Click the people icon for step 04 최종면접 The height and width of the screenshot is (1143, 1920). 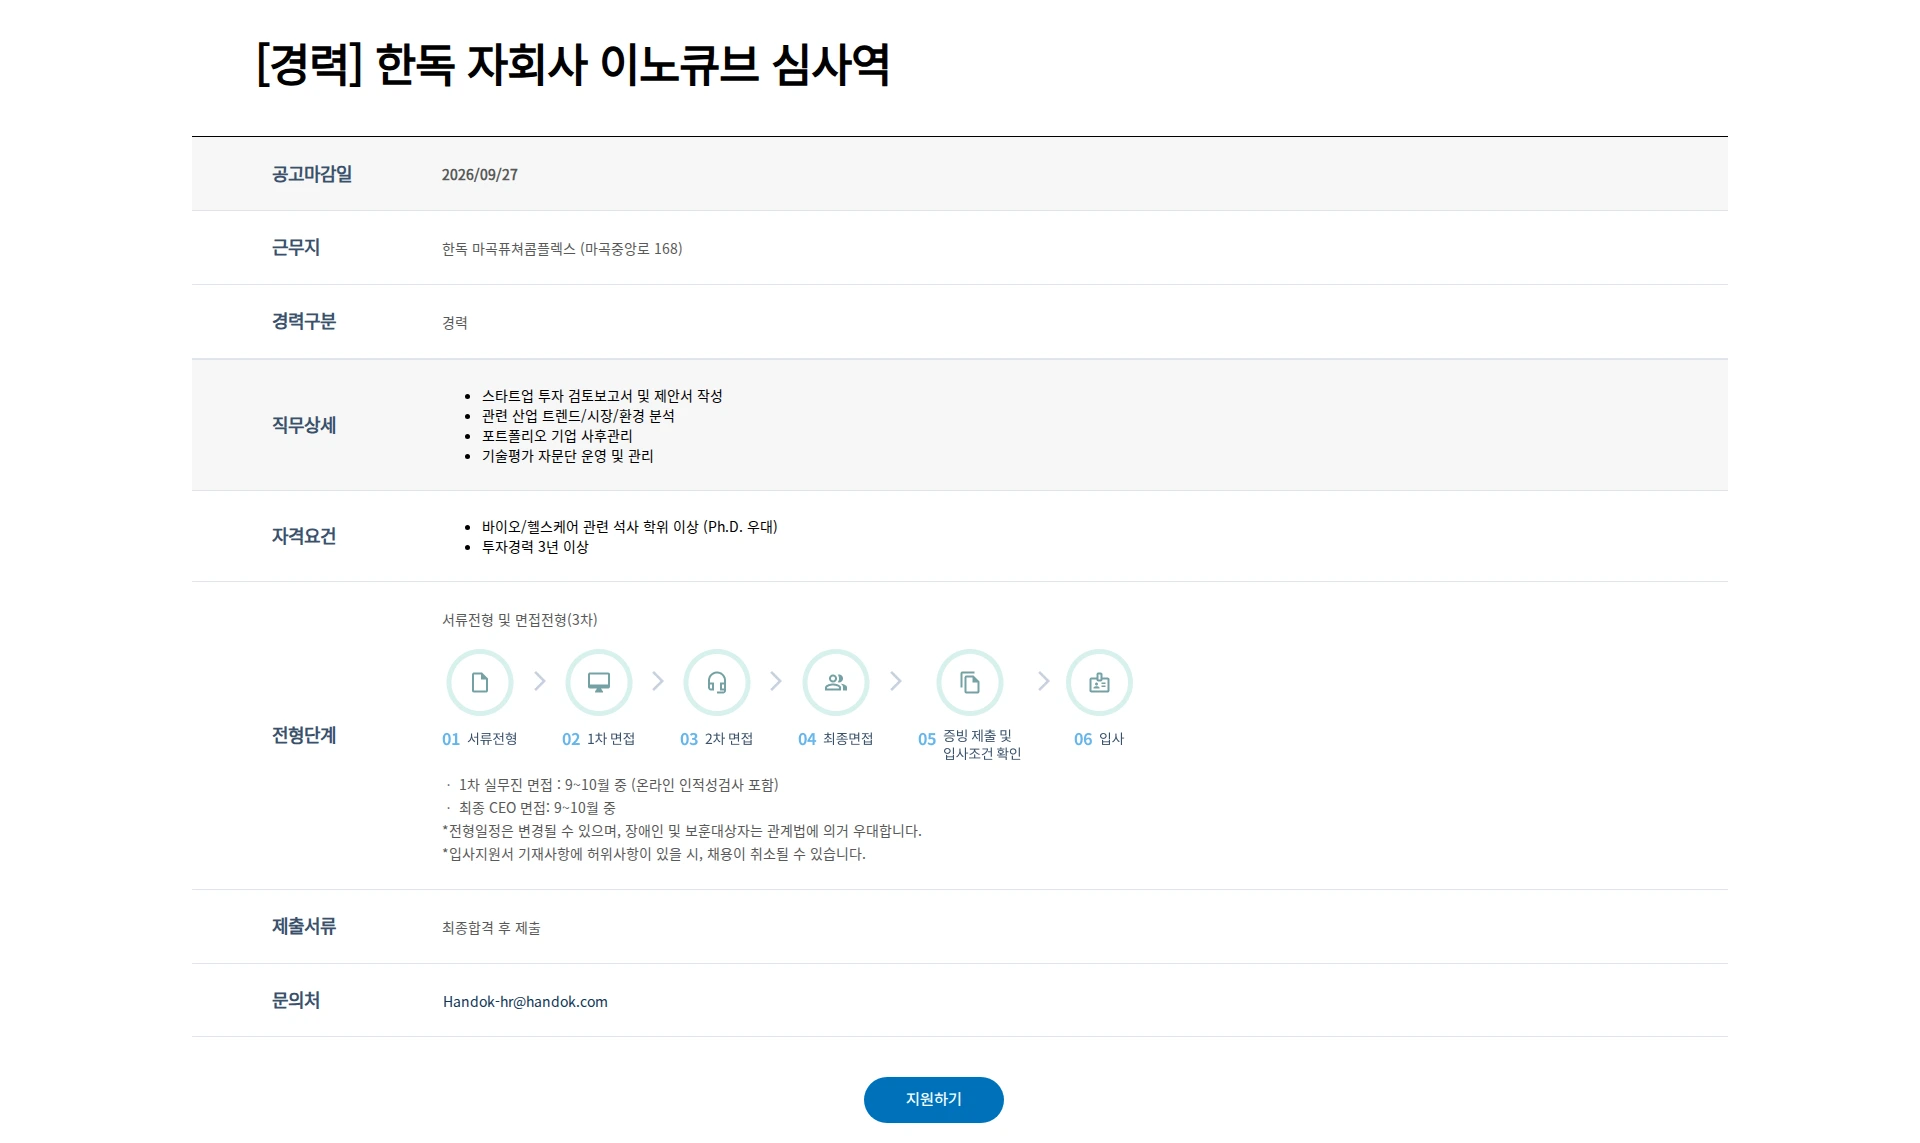click(x=836, y=683)
